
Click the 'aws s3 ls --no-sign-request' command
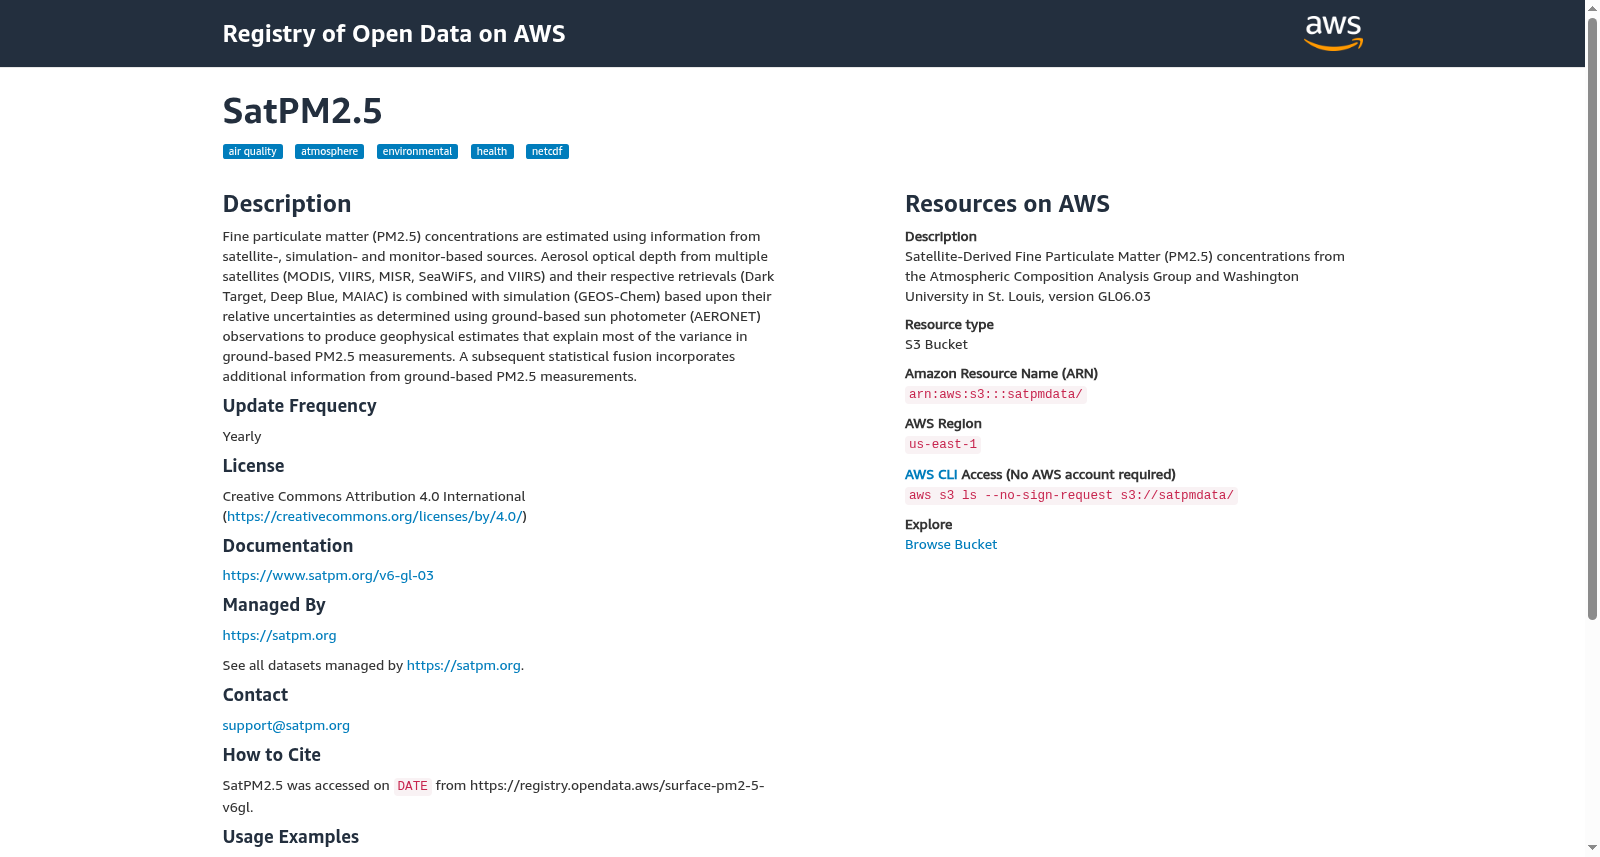point(1071,496)
